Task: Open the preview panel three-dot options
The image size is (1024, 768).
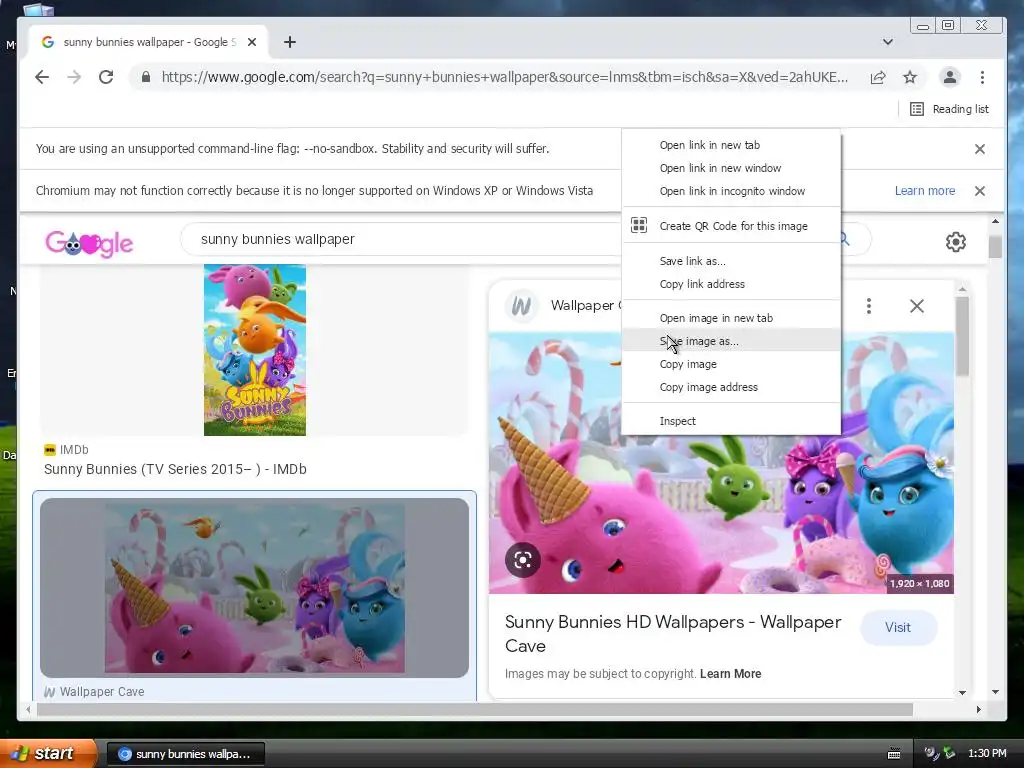Action: [869, 306]
